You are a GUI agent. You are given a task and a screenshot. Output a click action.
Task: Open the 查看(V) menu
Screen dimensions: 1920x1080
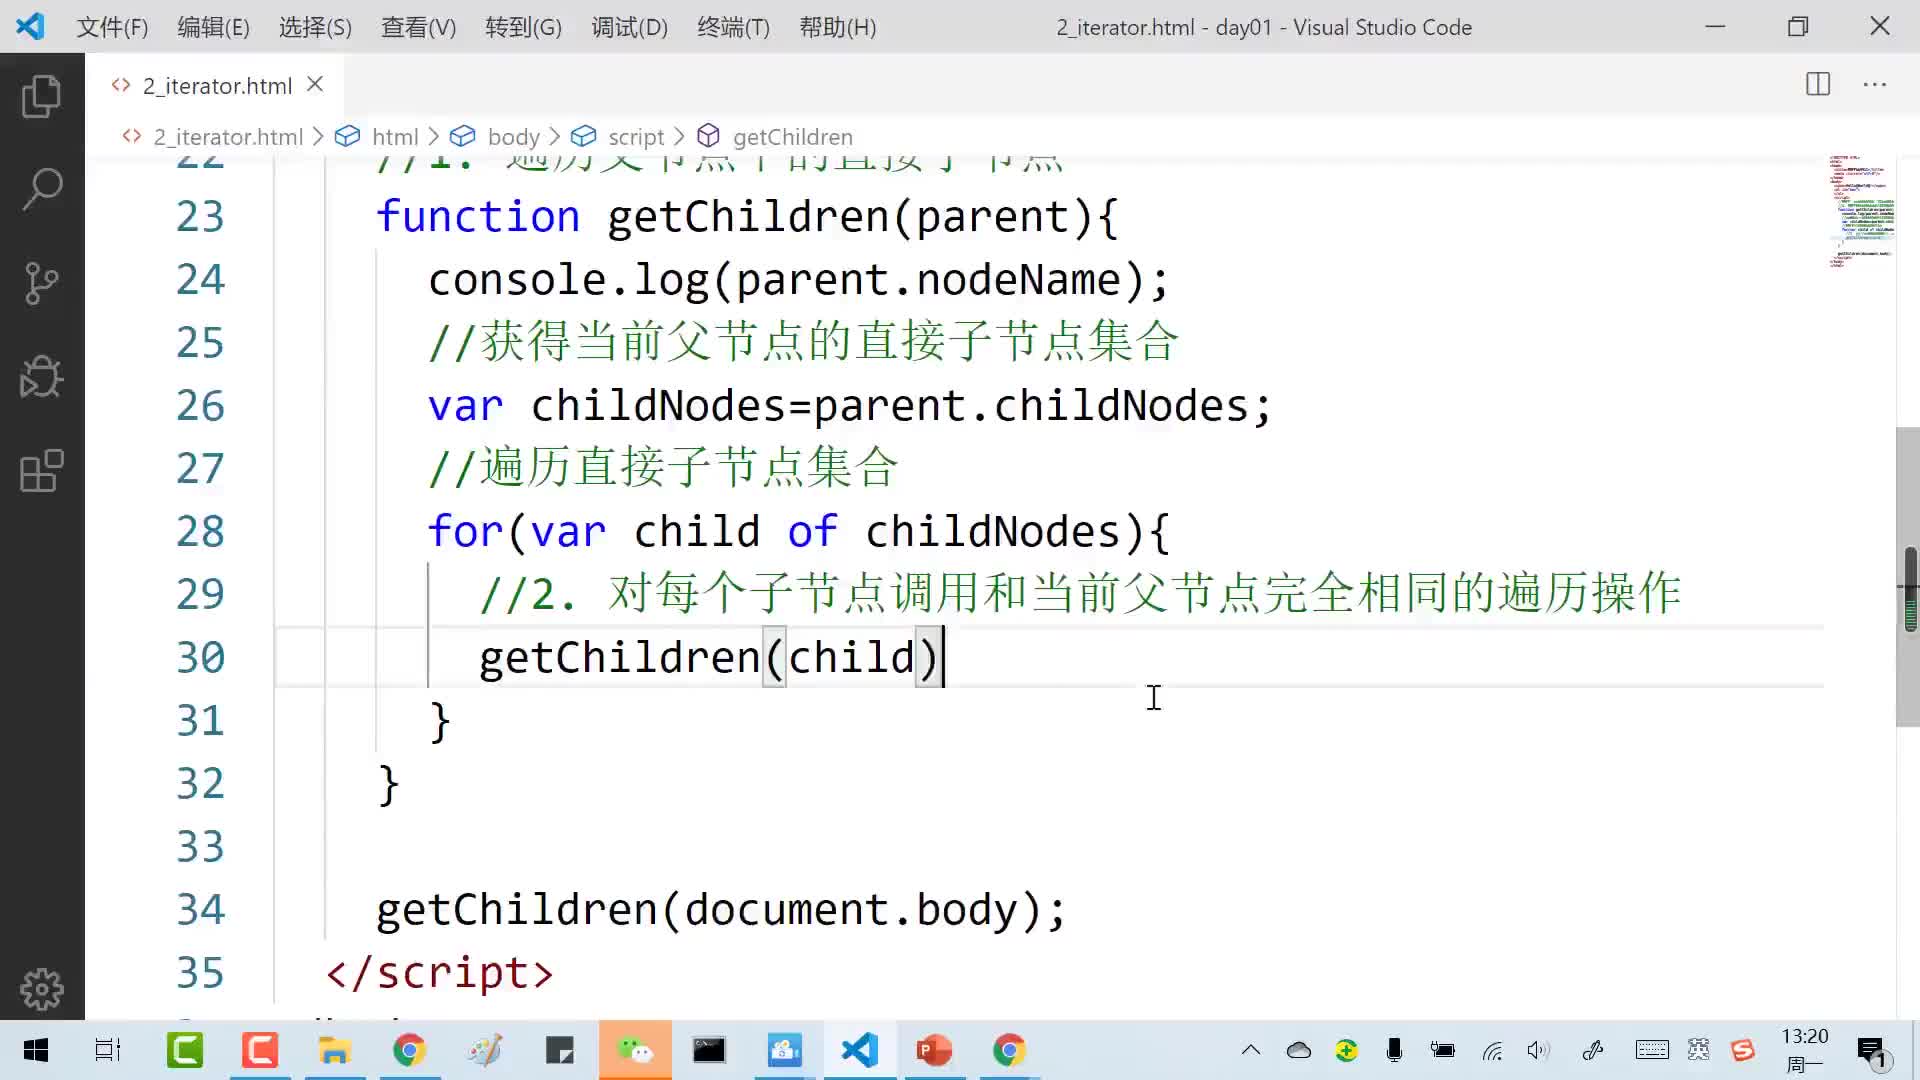(x=418, y=27)
